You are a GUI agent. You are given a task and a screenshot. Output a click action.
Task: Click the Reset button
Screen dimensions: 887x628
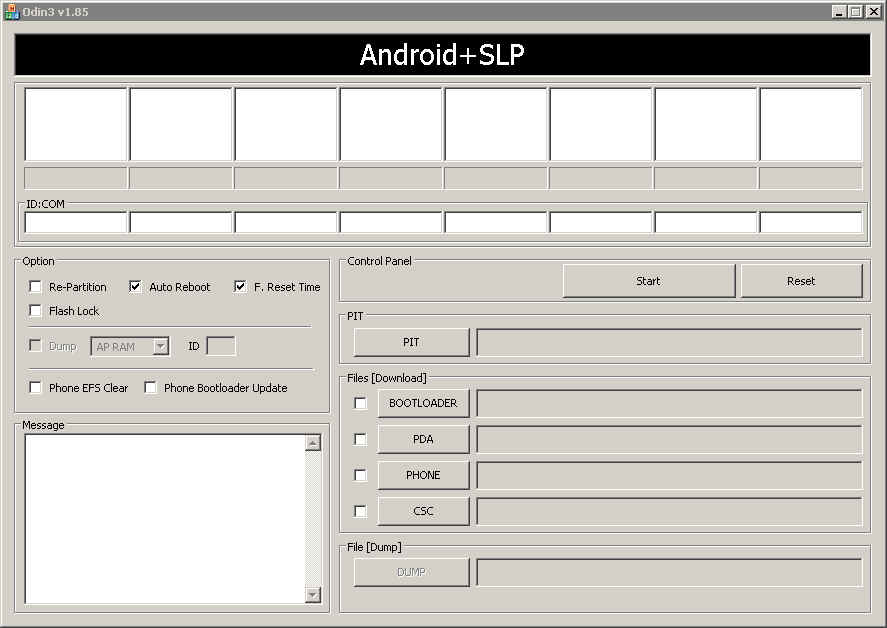tap(801, 281)
